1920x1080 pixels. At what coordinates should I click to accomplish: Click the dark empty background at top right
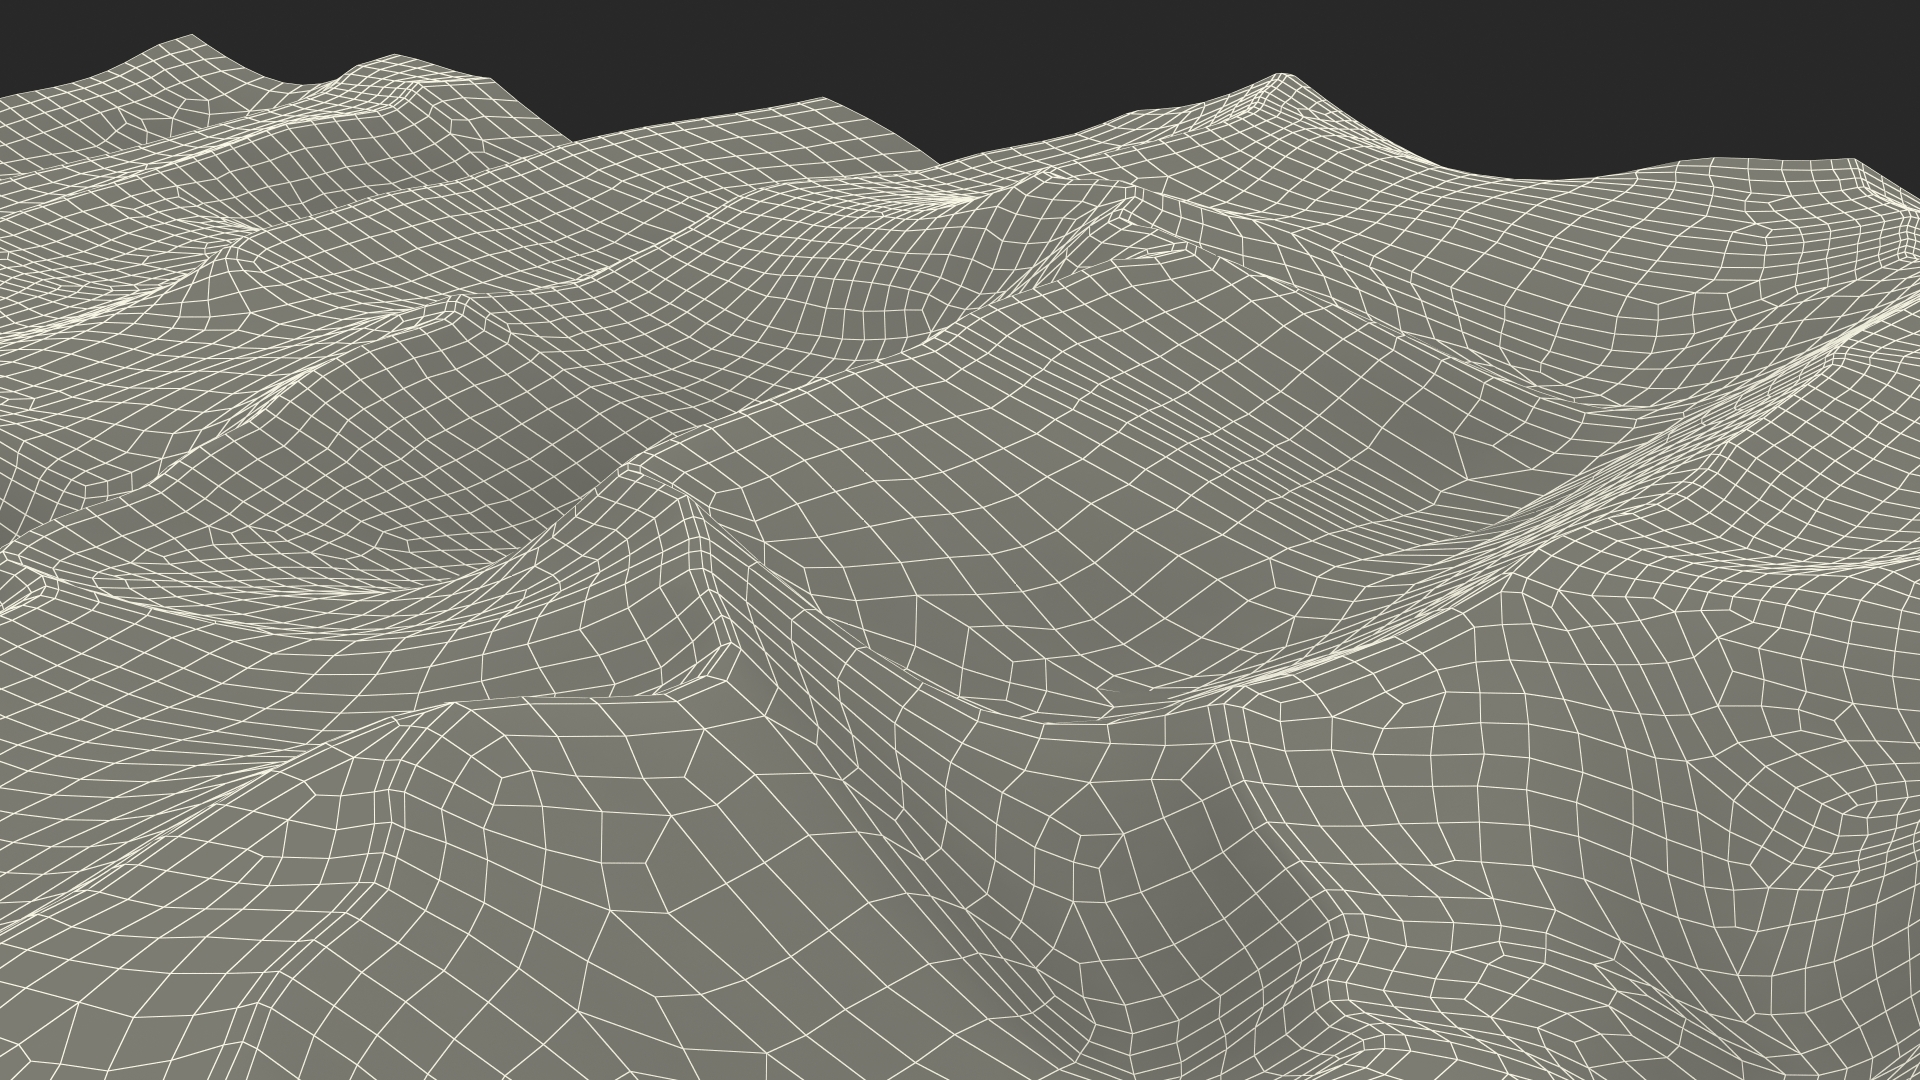1650,60
